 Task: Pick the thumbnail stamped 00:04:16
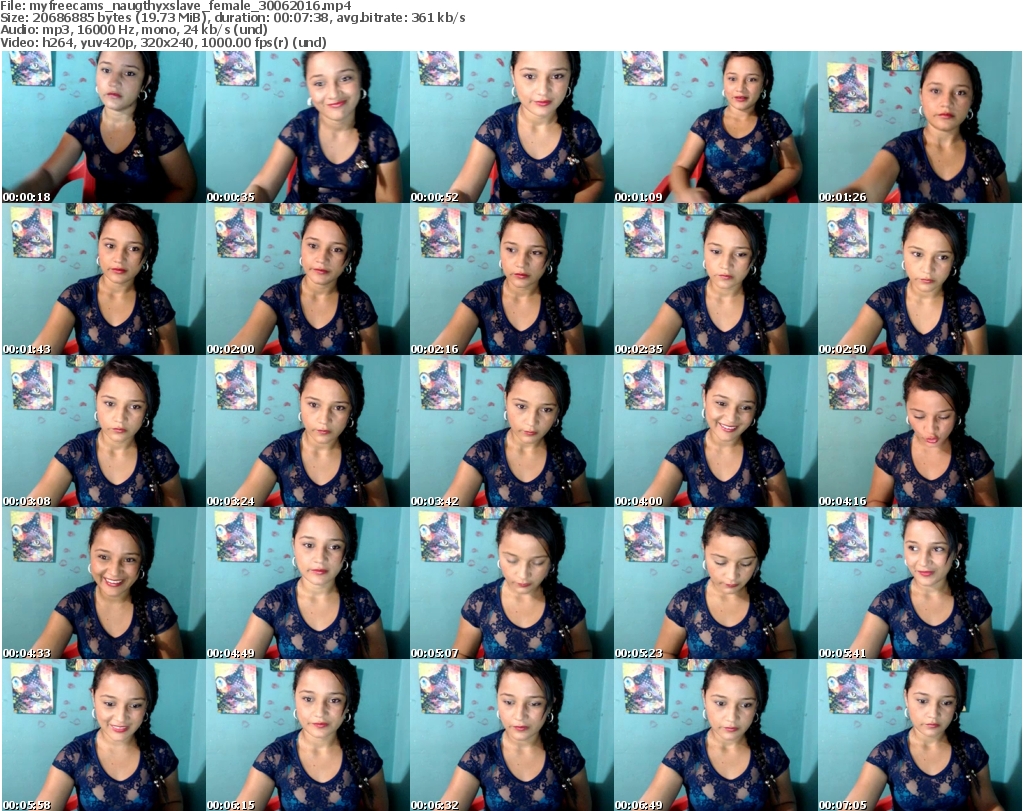(x=920, y=431)
